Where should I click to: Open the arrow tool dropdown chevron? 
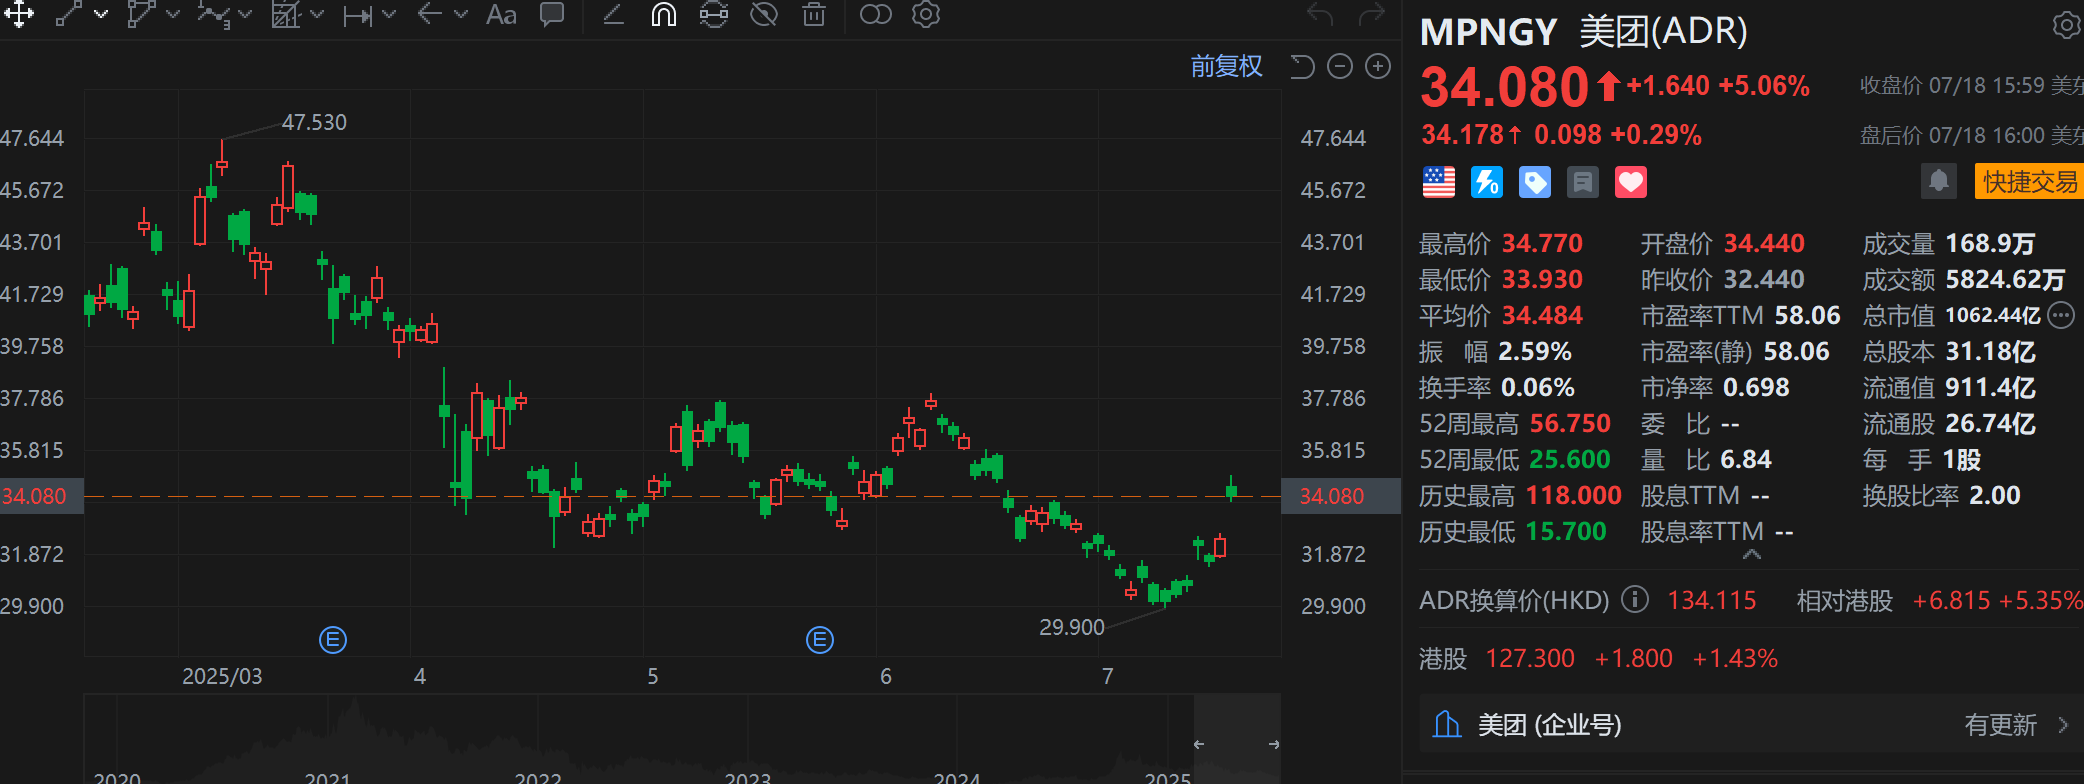click(461, 14)
